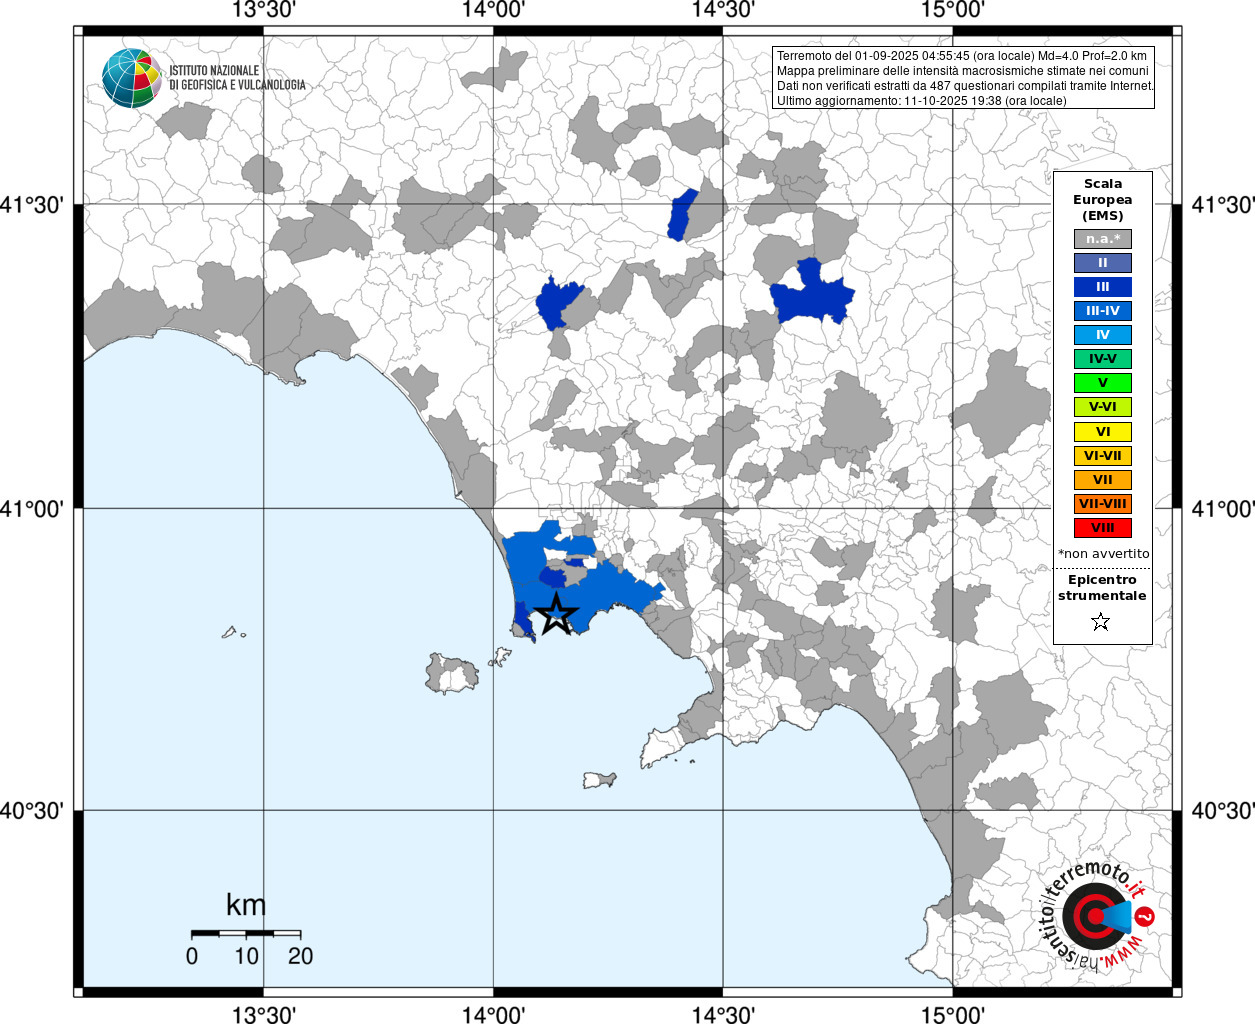
Task: Click the scale bar '20' value
Action: pyautogui.click(x=300, y=956)
